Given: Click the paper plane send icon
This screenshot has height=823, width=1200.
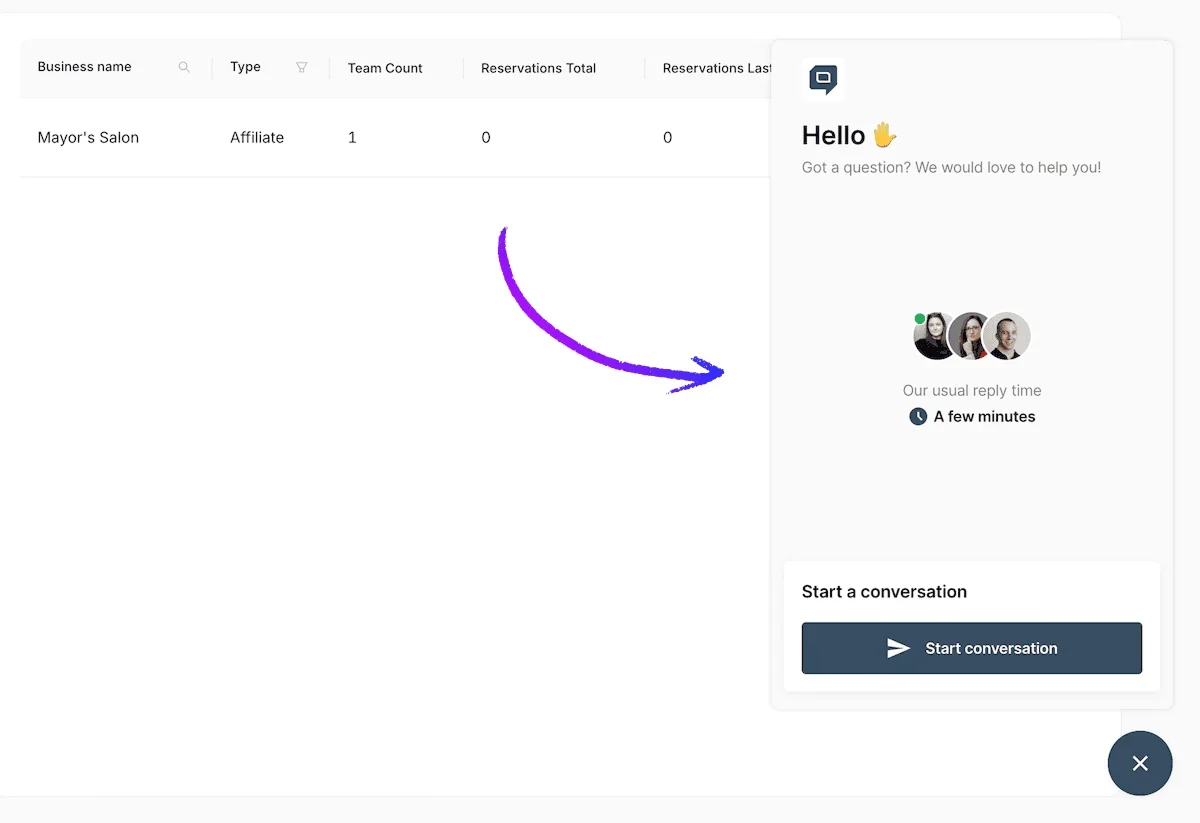Looking at the screenshot, I should click(898, 648).
